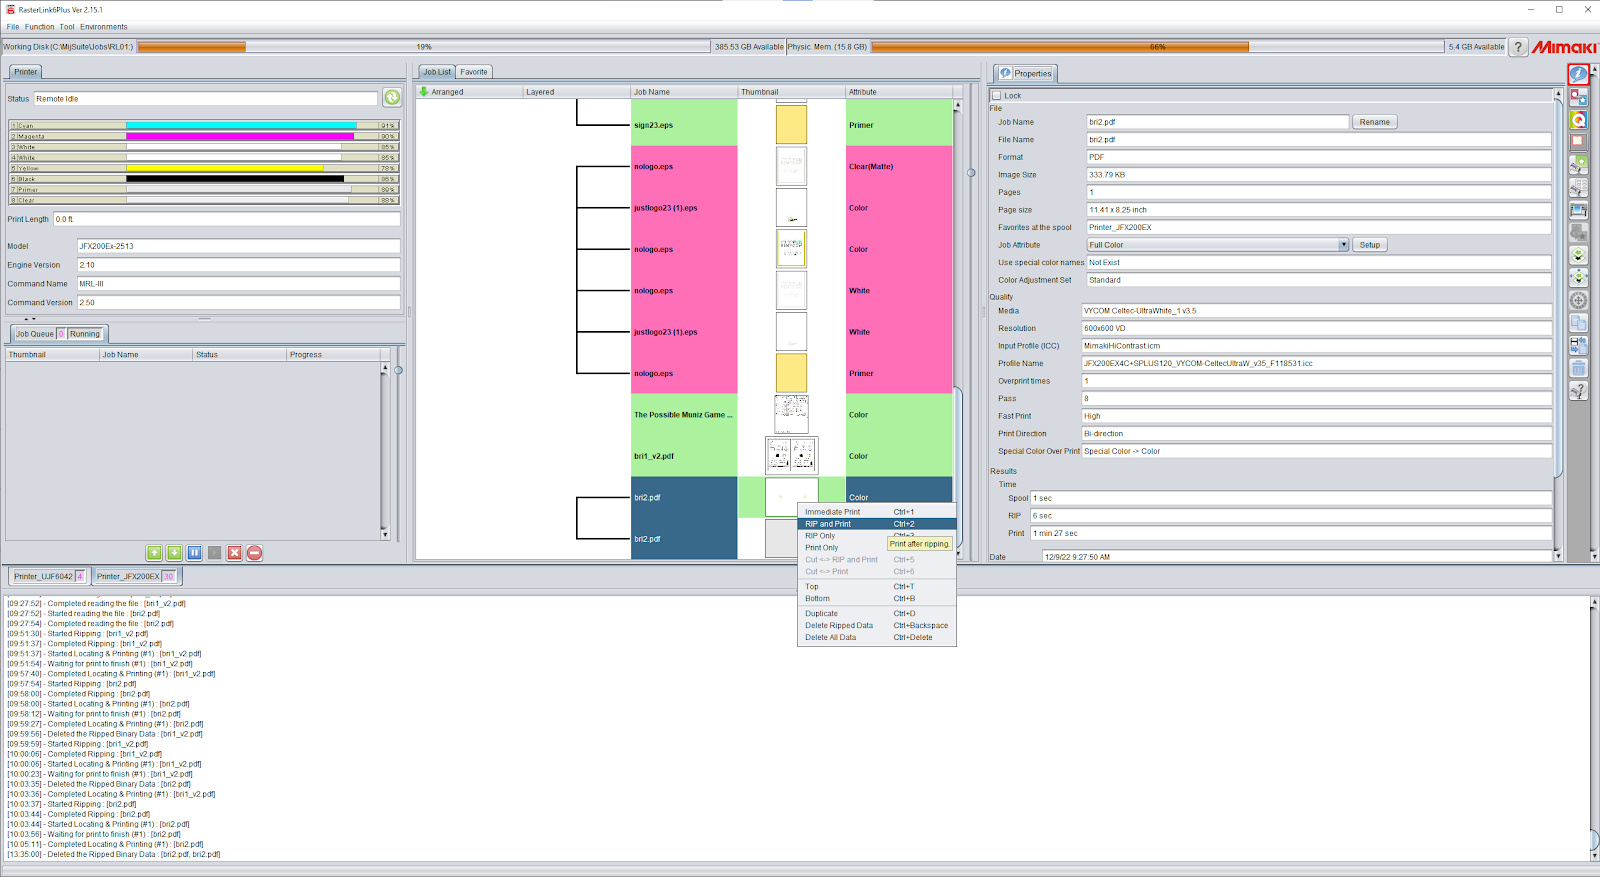Viewport: 1600px width, 877px height.
Task: Click the green Arranged arrow icon in header
Action: tap(424, 91)
